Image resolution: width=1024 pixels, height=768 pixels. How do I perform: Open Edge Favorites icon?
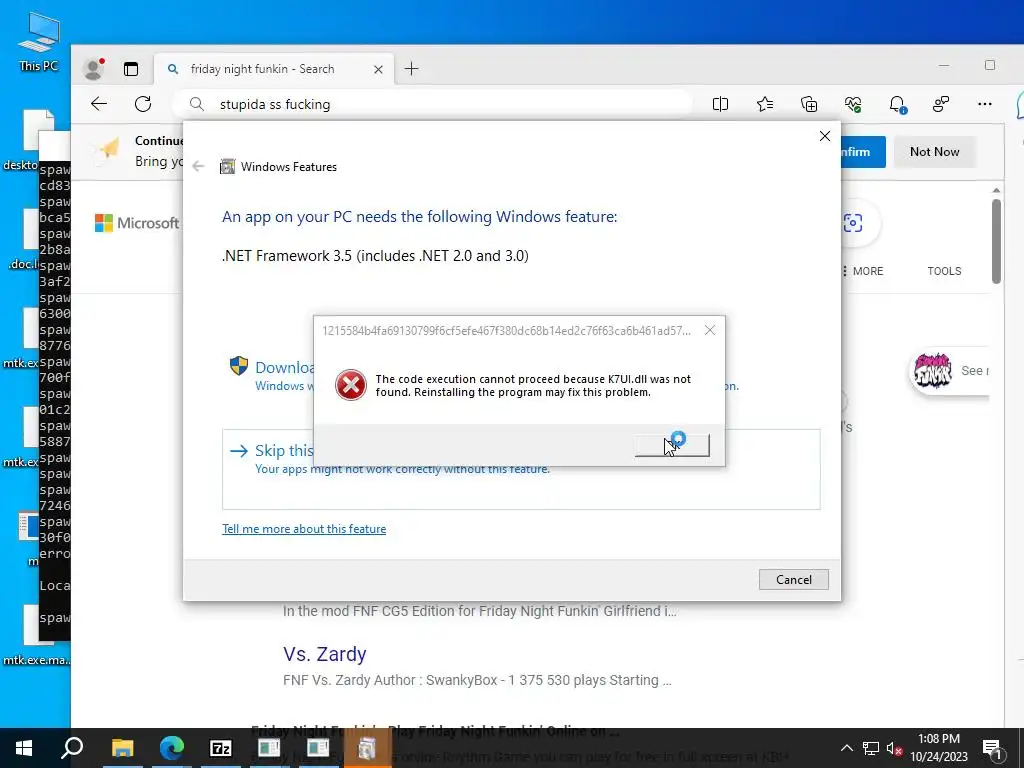[765, 104]
